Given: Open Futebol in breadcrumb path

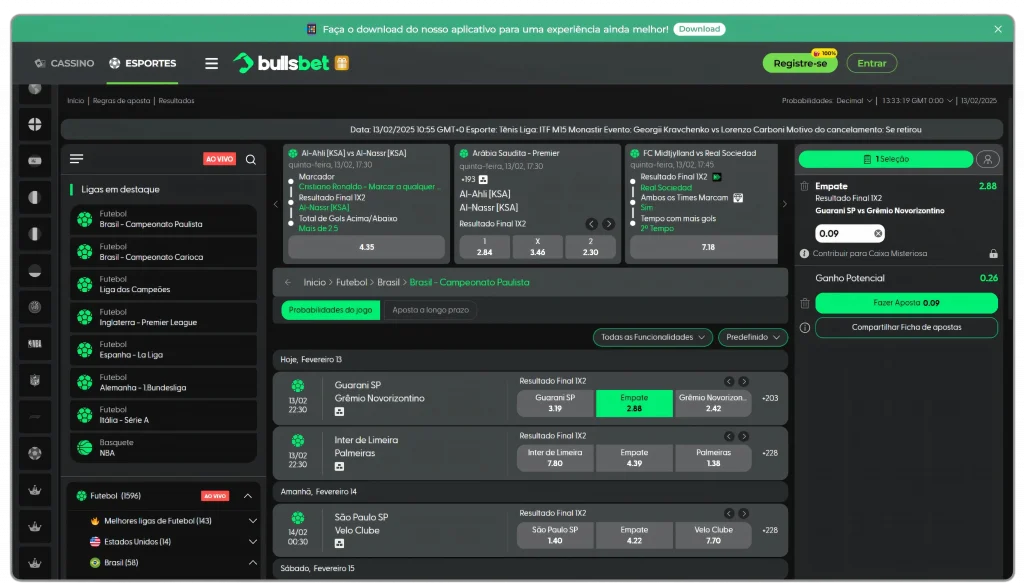Looking at the screenshot, I should click(x=351, y=282).
